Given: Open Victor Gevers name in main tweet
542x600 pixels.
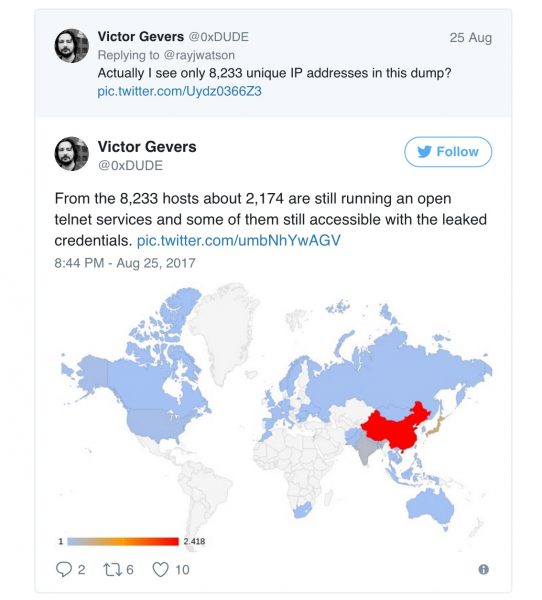Looking at the screenshot, I should [147, 147].
